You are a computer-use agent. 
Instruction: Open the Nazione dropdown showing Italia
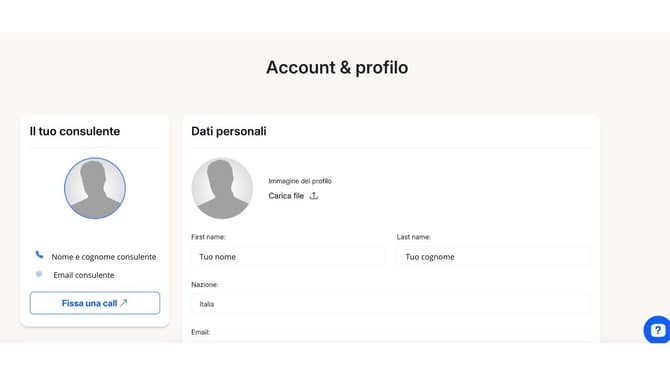click(x=391, y=304)
